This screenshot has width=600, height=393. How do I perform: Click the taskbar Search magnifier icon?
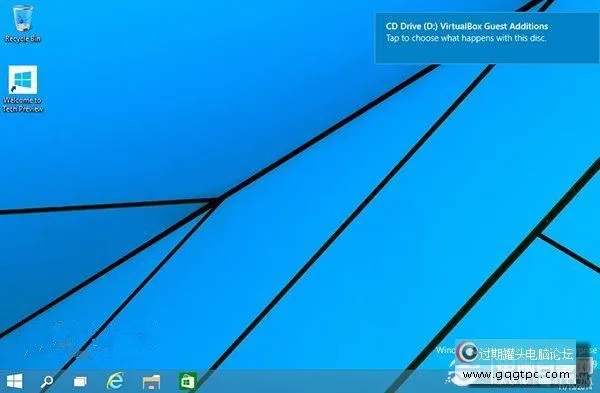click(x=47, y=381)
